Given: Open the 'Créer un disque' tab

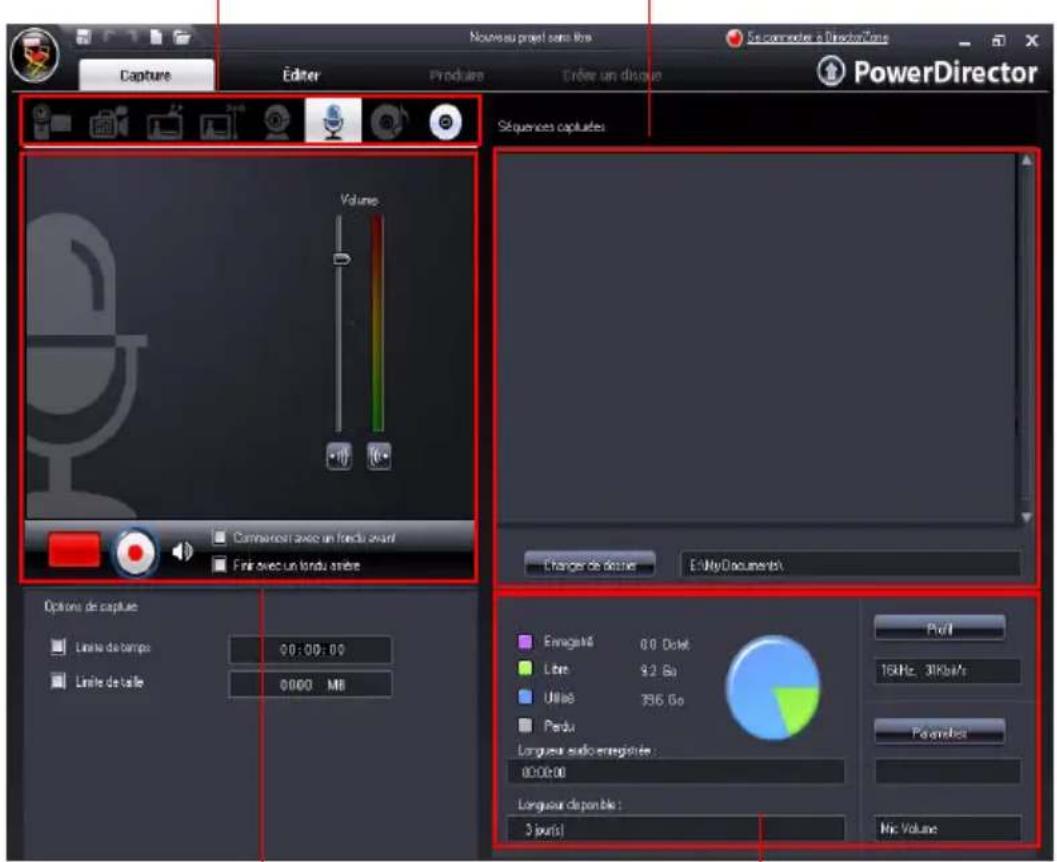Looking at the screenshot, I should [x=611, y=75].
